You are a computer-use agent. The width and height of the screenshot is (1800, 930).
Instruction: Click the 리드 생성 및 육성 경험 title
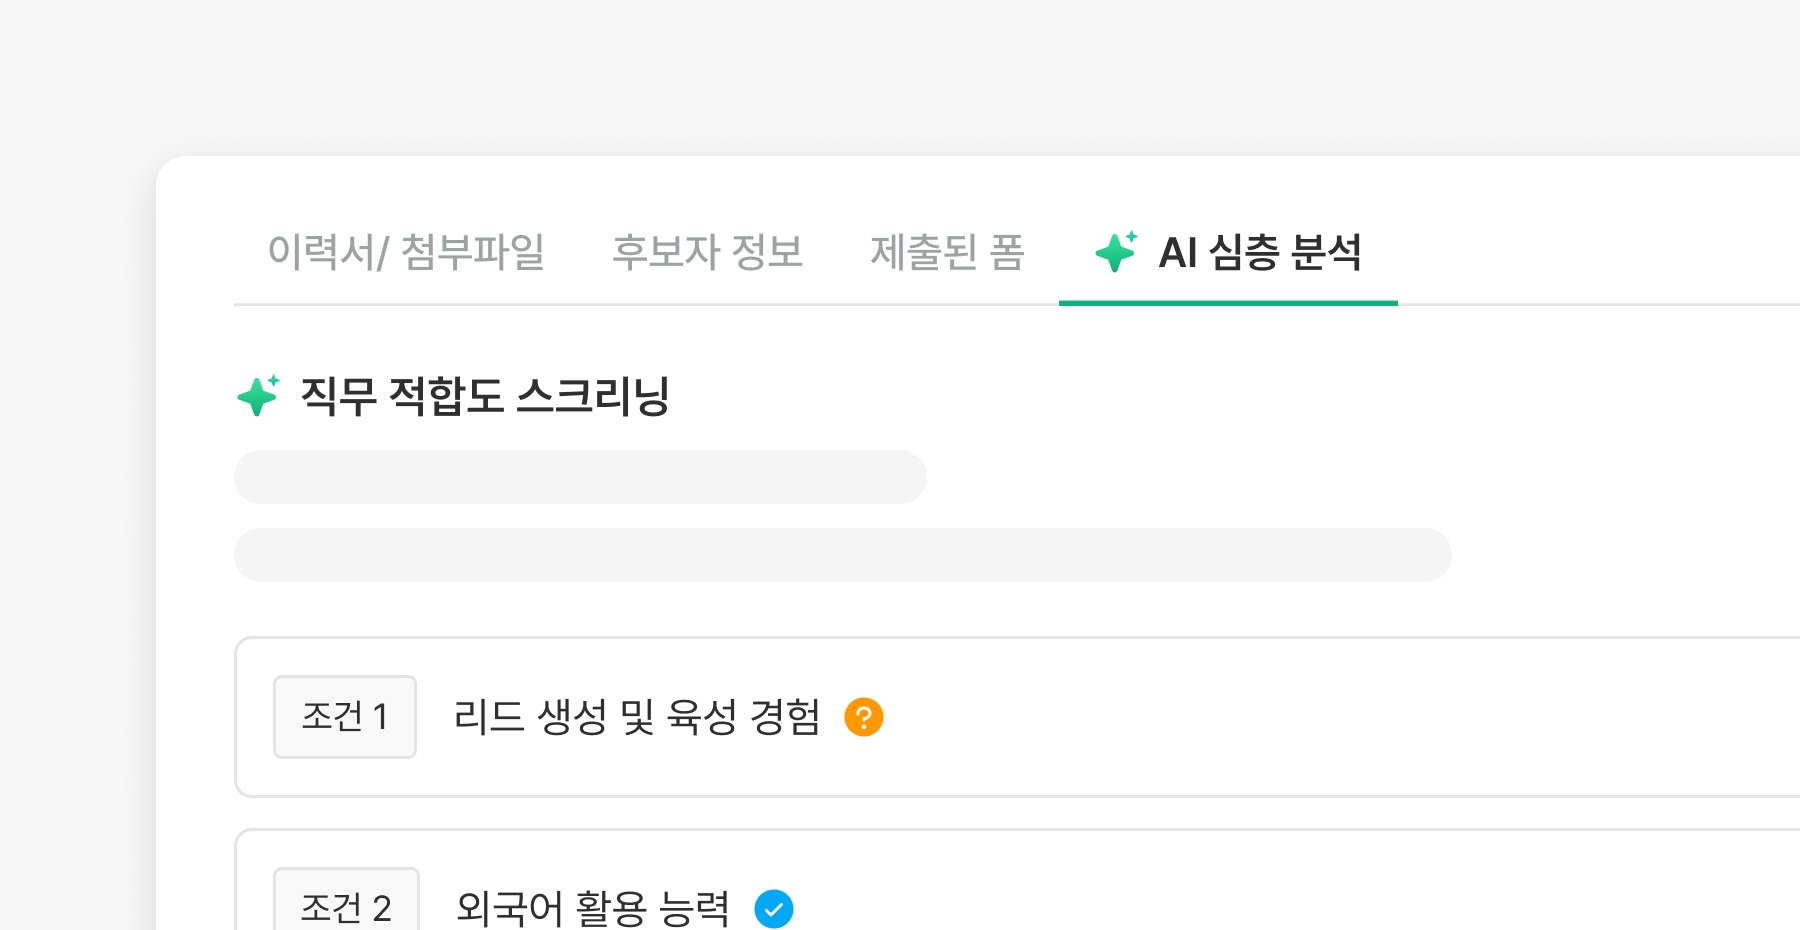pos(636,717)
